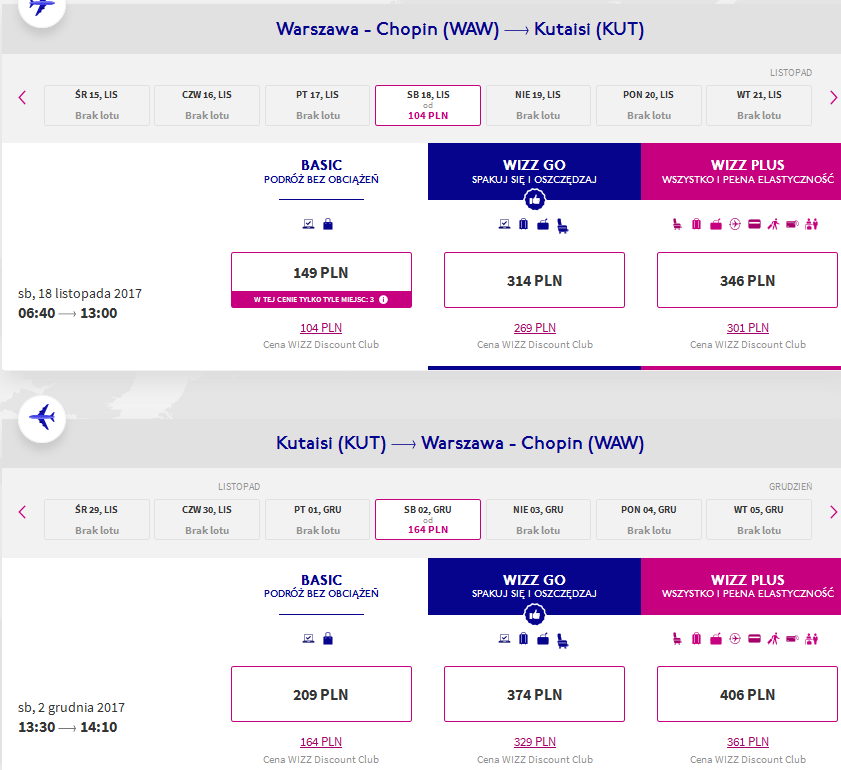841x770 pixels.
Task: Click airport check-in plane icon, outbound WIZZ PLUS
Action: click(735, 224)
